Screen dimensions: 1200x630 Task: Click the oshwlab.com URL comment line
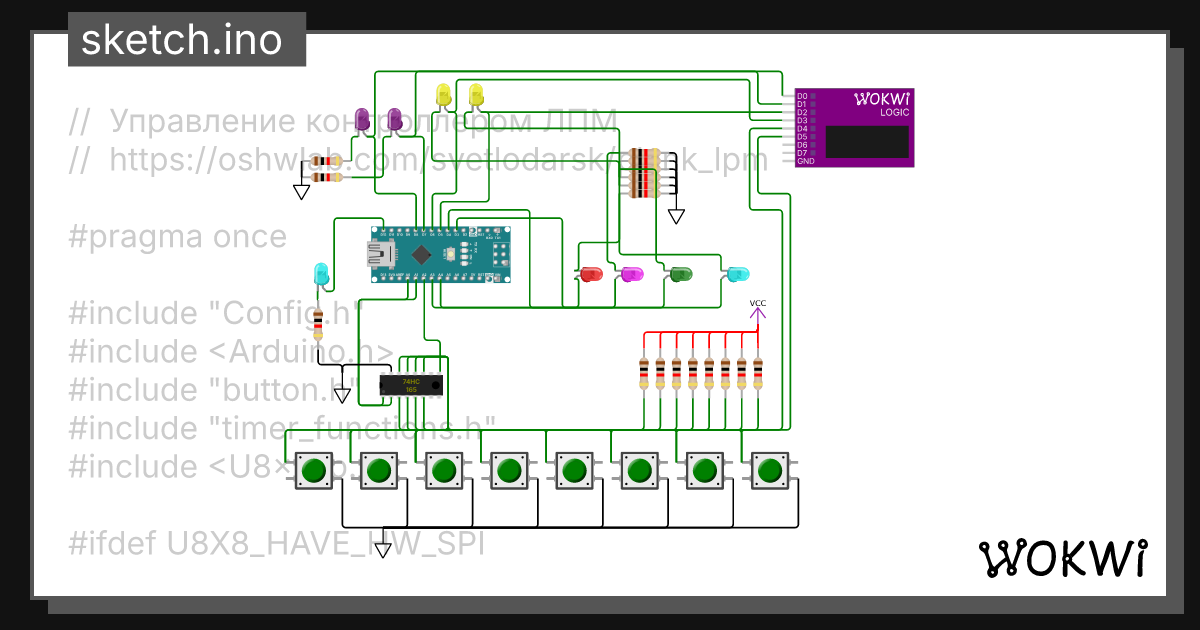click(418, 159)
